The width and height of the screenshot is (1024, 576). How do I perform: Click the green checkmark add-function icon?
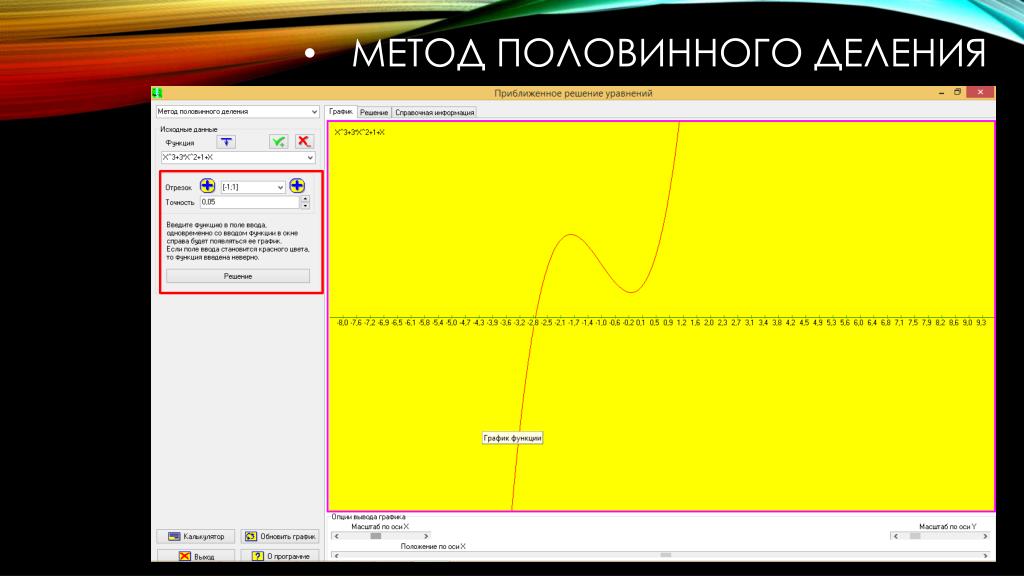point(278,142)
